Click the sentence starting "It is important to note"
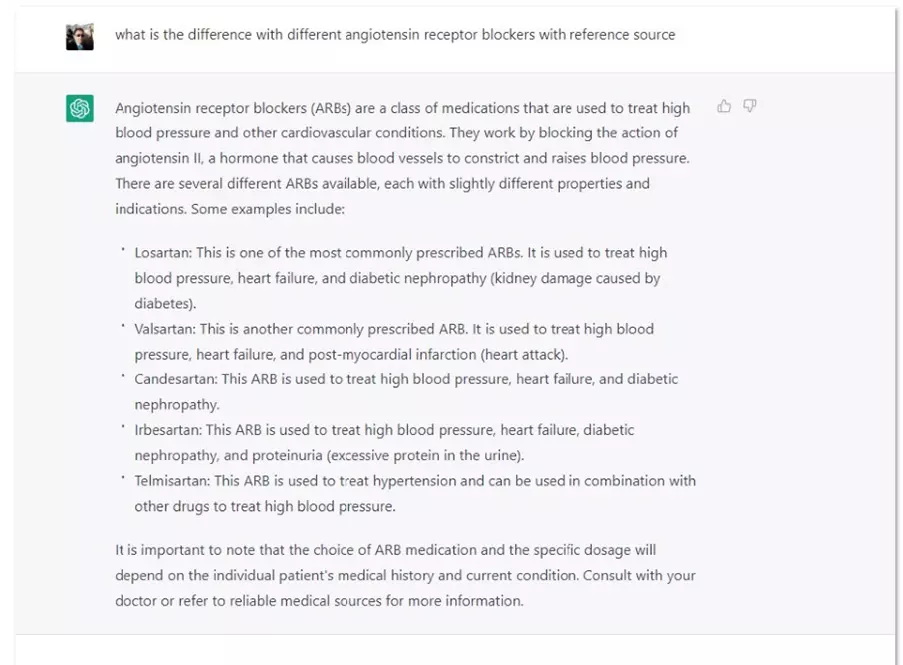This screenshot has width=903, height=665. 385,550
